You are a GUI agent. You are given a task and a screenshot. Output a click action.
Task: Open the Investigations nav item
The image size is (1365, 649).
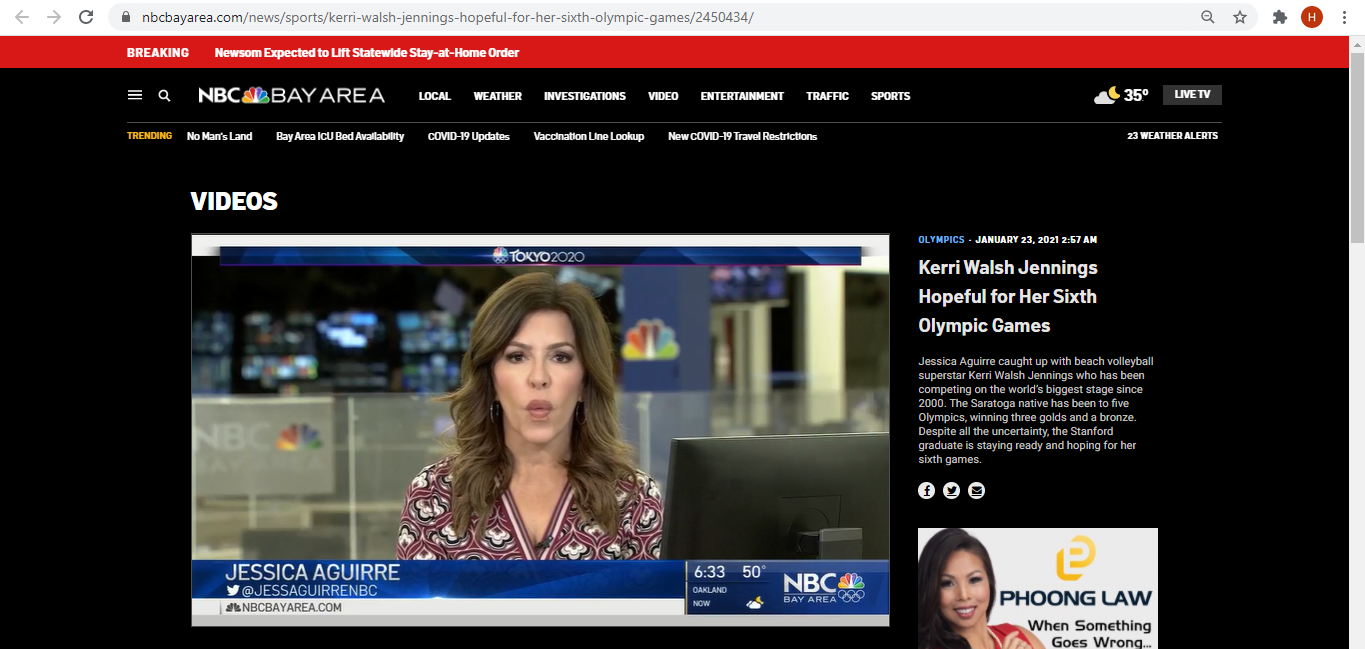click(584, 96)
